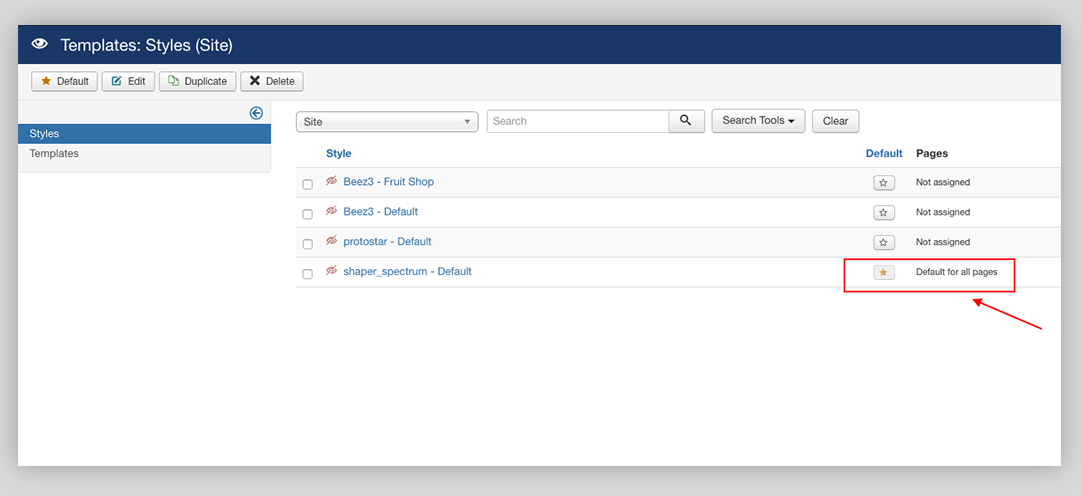Expand the Search Tools dropdown
Image resolution: width=1081 pixels, height=496 pixels.
[x=758, y=121]
